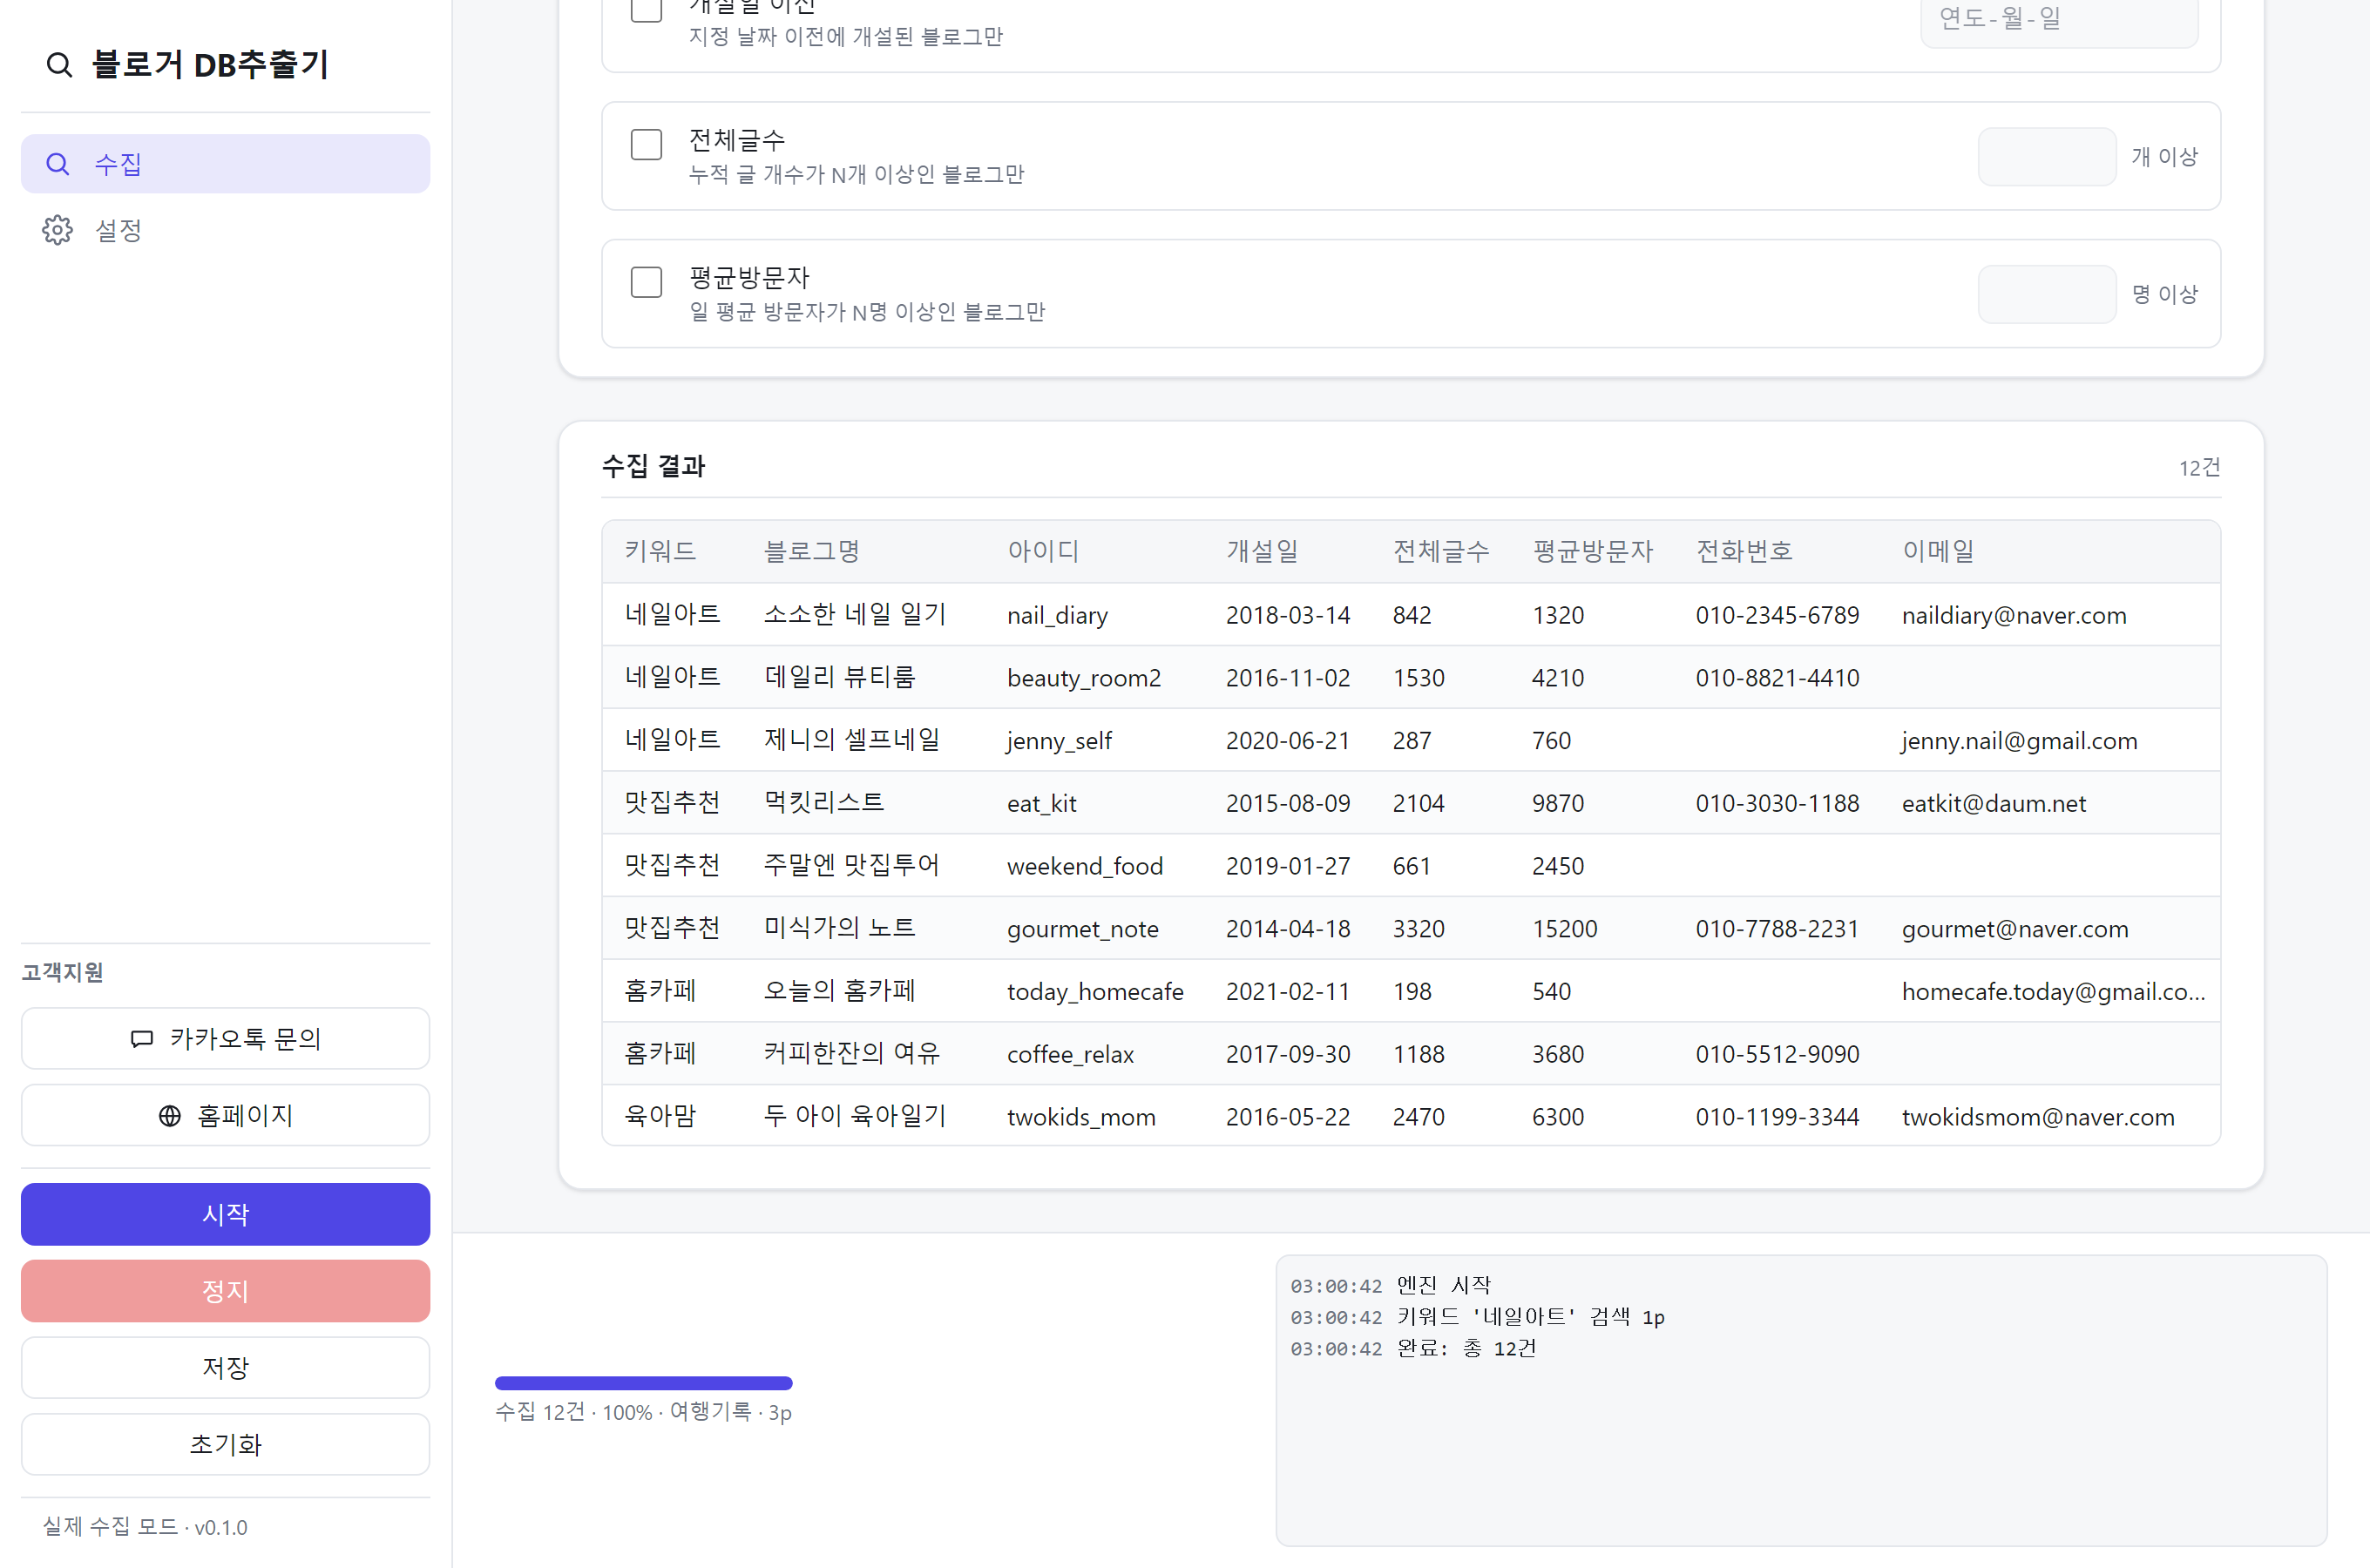
Task: Select the 미식가의 노트 blog name
Action: coord(839,928)
